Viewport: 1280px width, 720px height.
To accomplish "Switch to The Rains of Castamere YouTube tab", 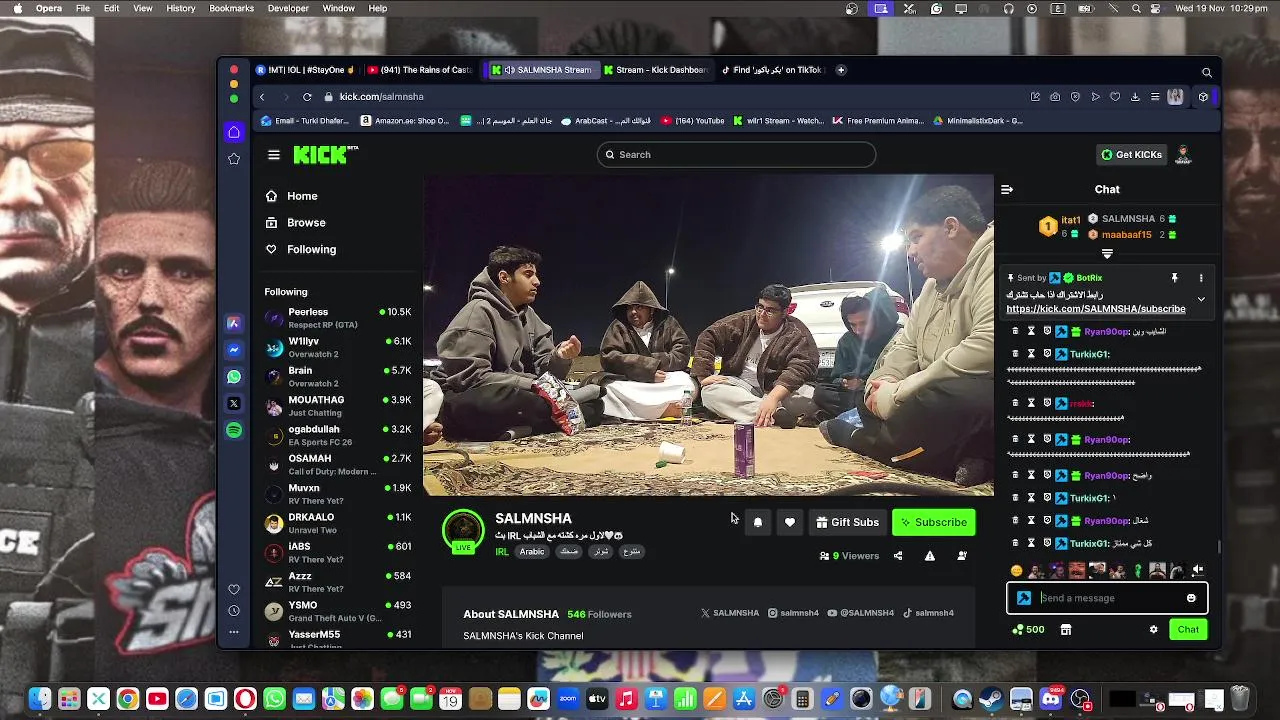I will 420,70.
